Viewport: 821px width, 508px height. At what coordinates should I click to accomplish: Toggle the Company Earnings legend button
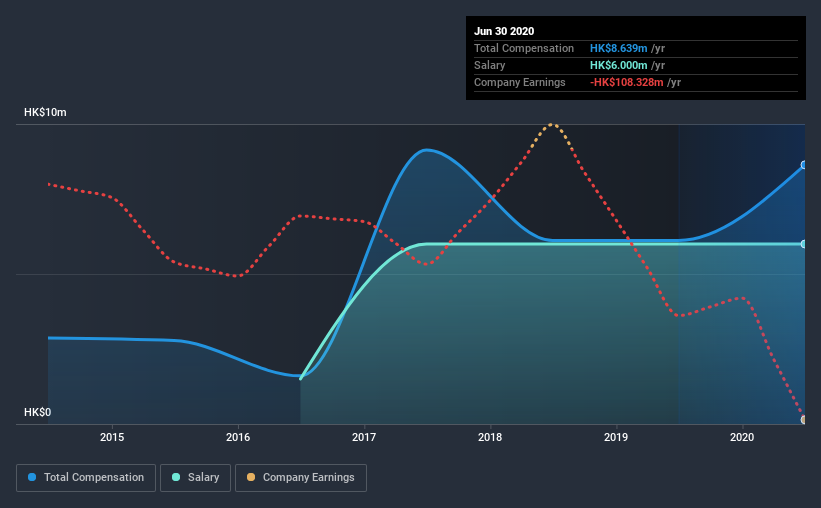coord(301,478)
